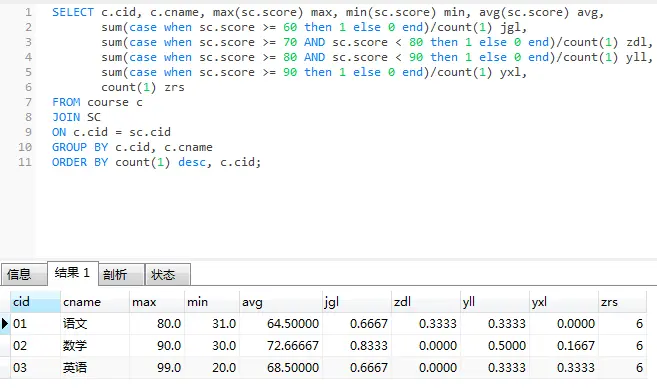Place cursor on JOIN keyword
The height and width of the screenshot is (390, 657).
[x=66, y=117]
